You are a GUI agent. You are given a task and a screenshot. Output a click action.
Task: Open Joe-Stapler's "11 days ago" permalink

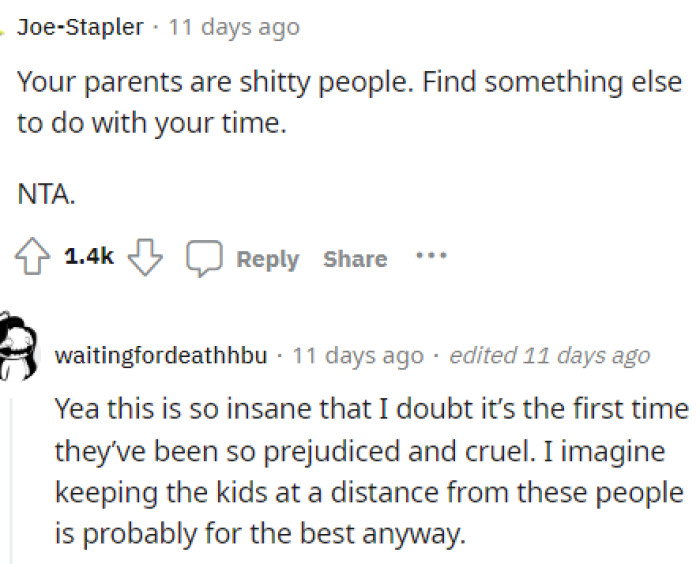click(x=234, y=28)
